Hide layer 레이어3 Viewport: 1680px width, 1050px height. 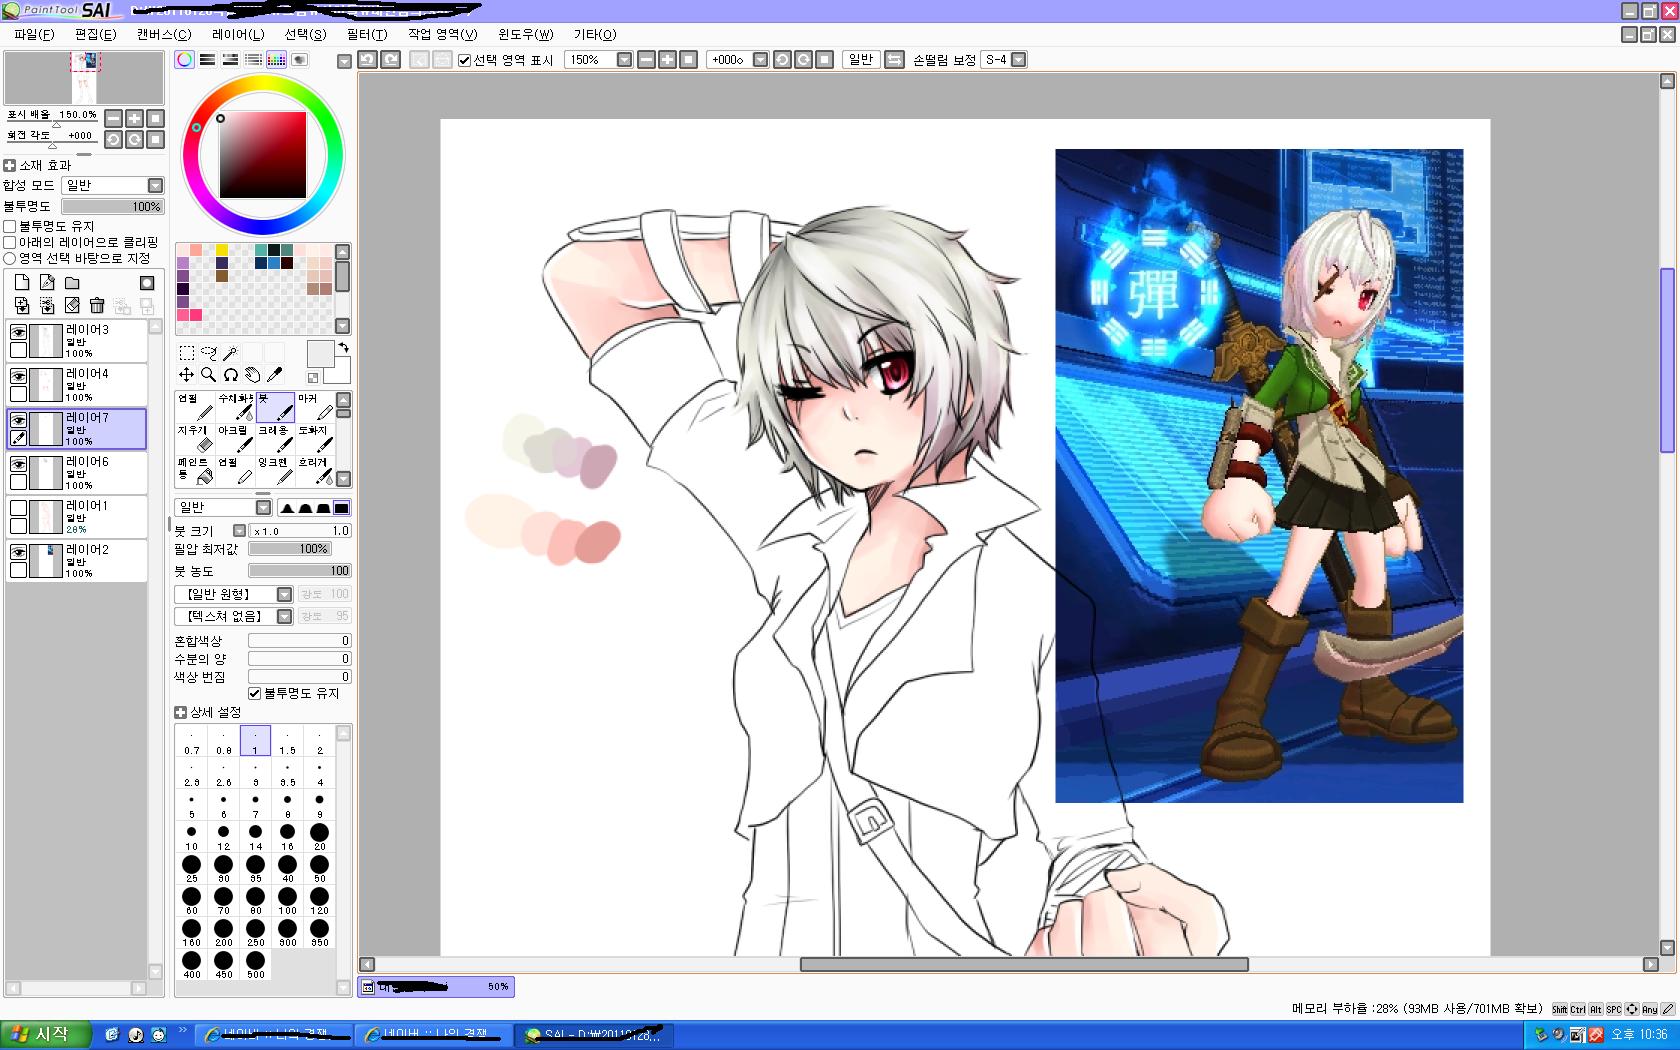[18, 332]
